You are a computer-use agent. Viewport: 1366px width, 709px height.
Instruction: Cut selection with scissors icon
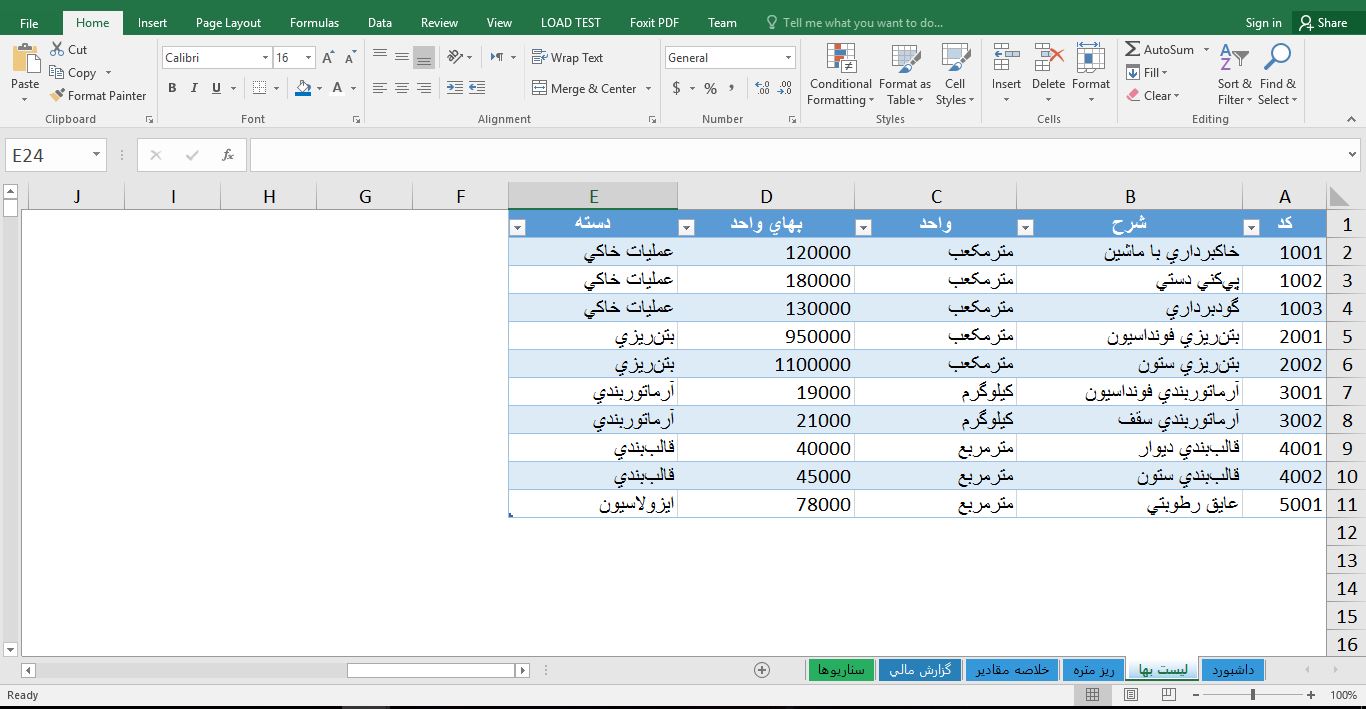[x=68, y=49]
